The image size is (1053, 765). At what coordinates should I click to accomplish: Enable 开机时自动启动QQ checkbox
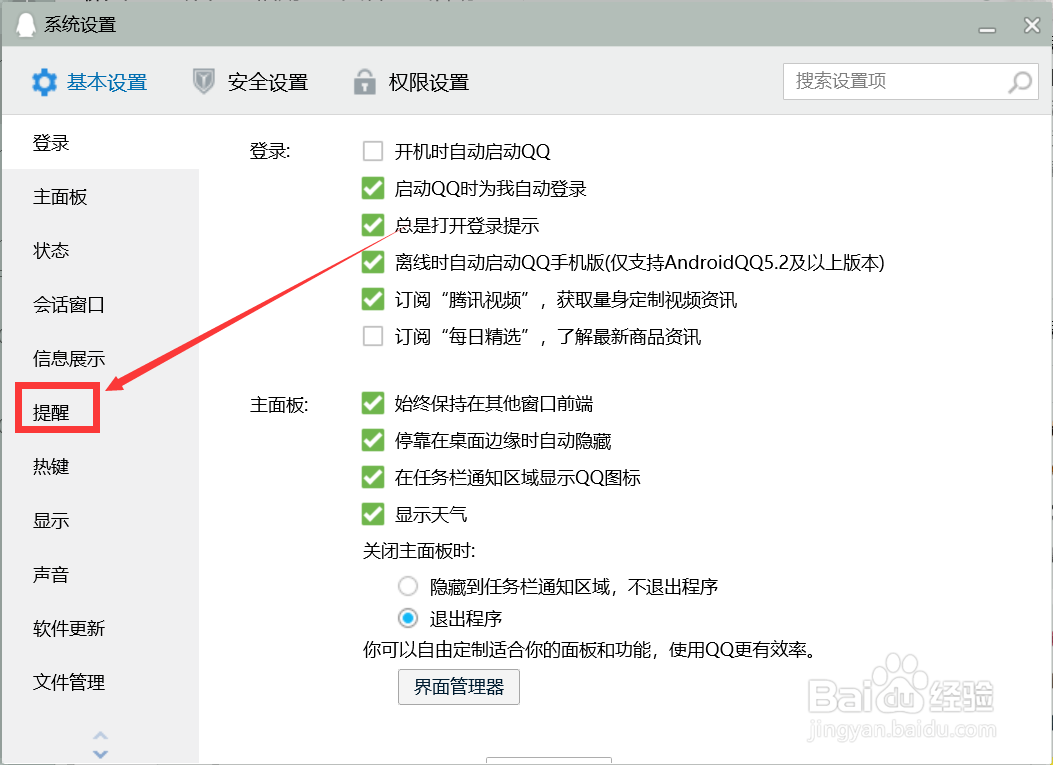click(373, 151)
